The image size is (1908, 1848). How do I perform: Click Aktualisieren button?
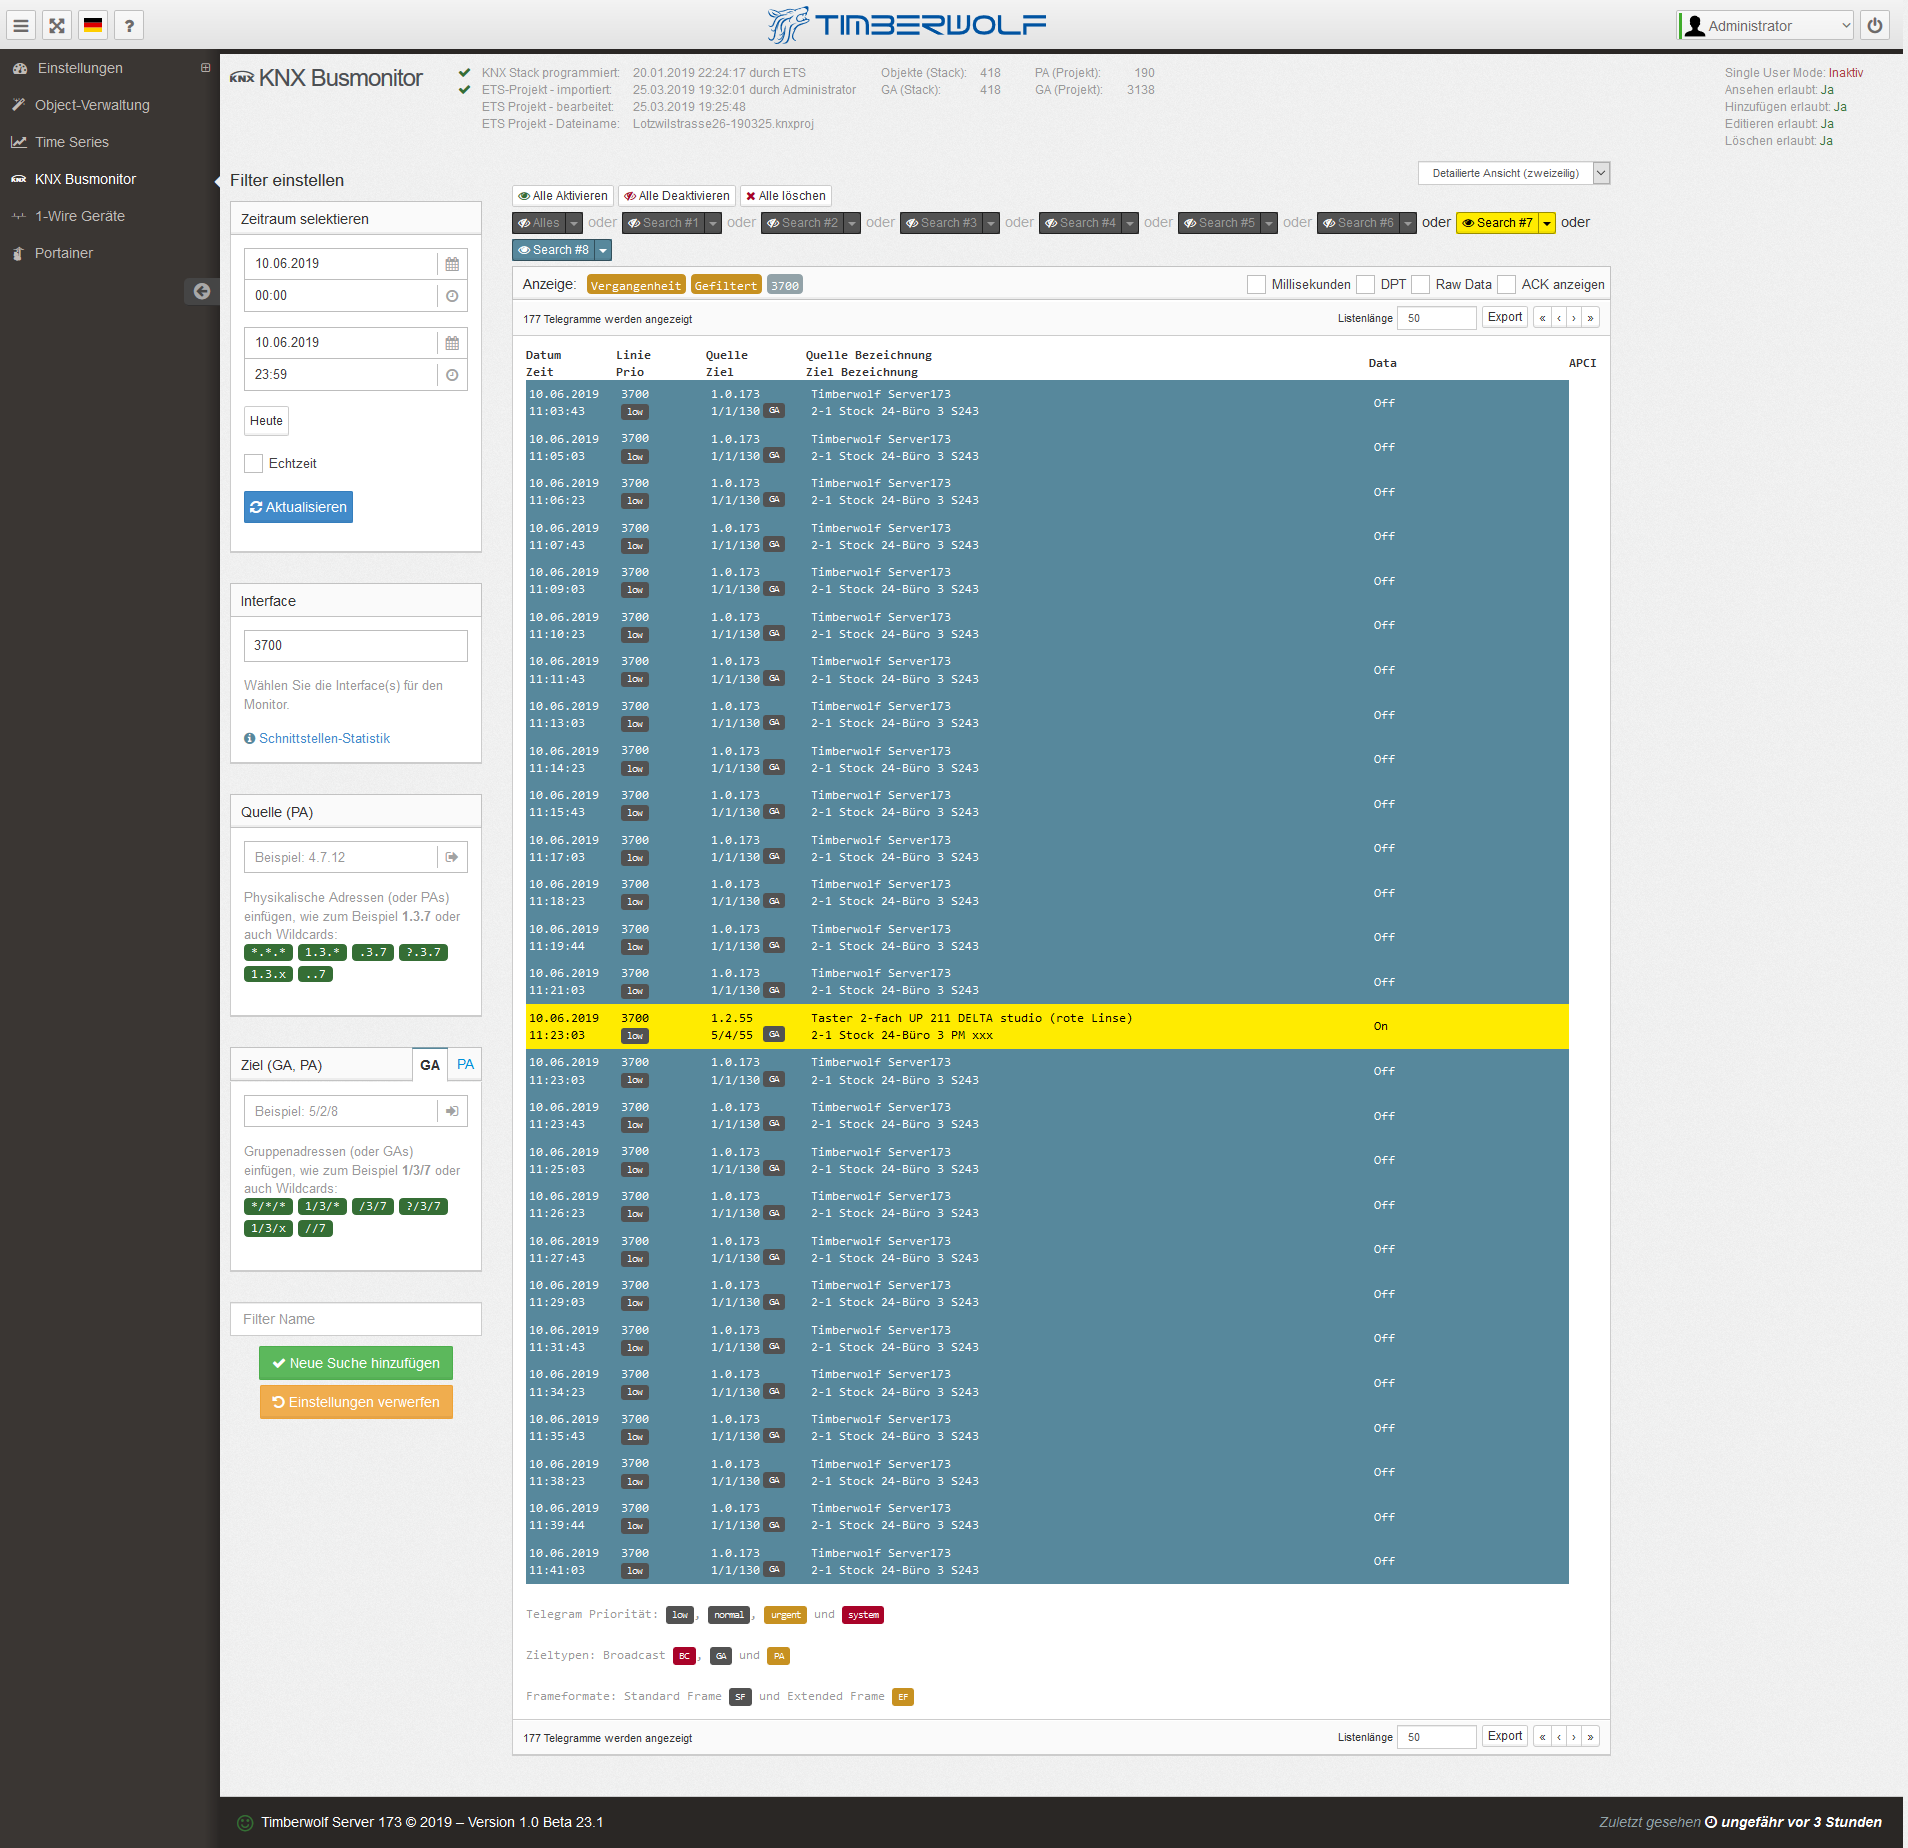tap(298, 507)
